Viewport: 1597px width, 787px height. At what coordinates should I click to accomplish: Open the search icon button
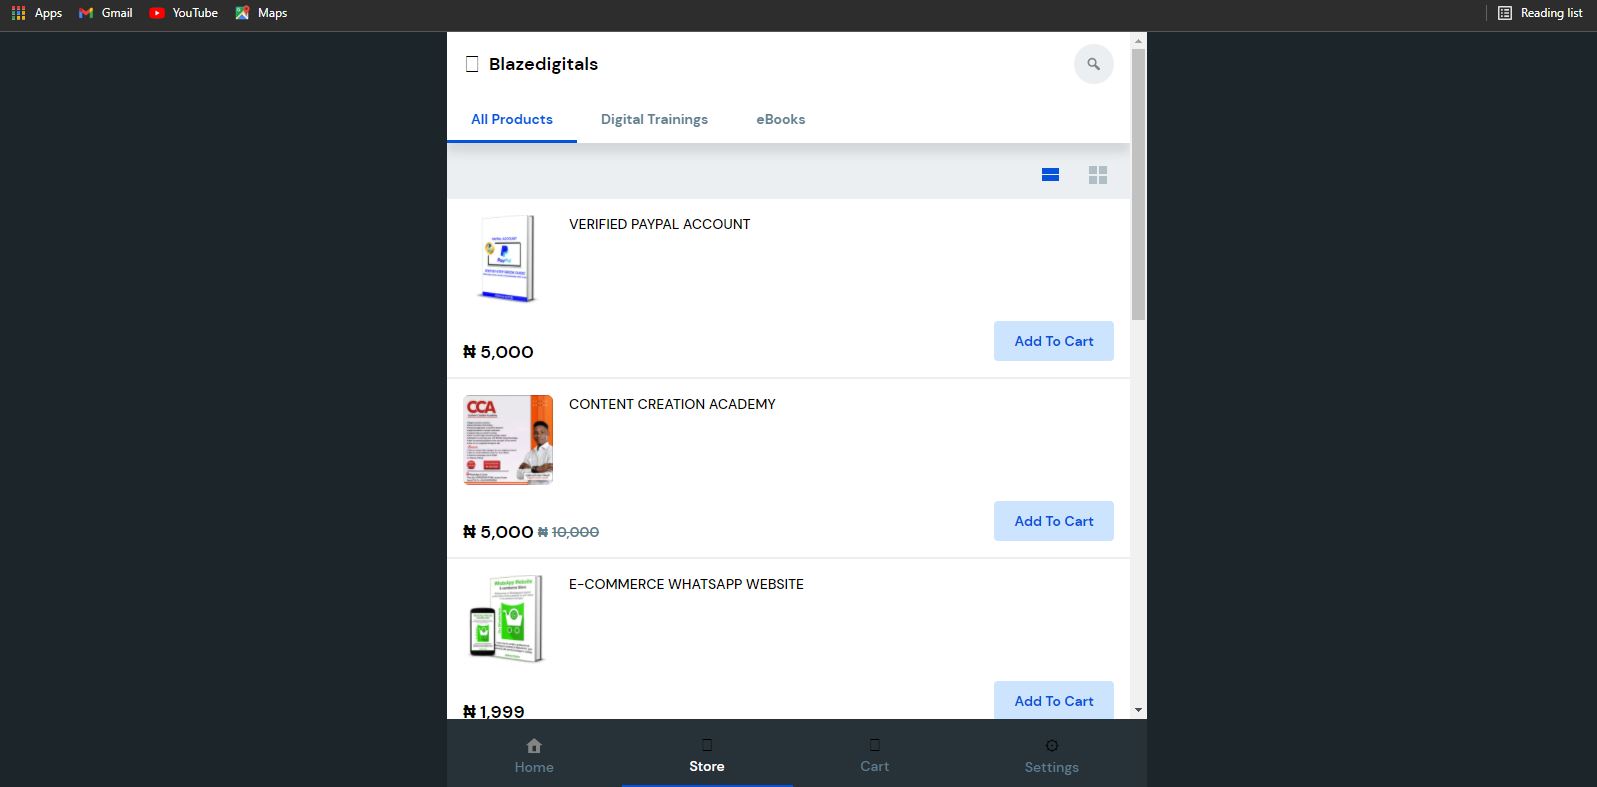click(1093, 64)
